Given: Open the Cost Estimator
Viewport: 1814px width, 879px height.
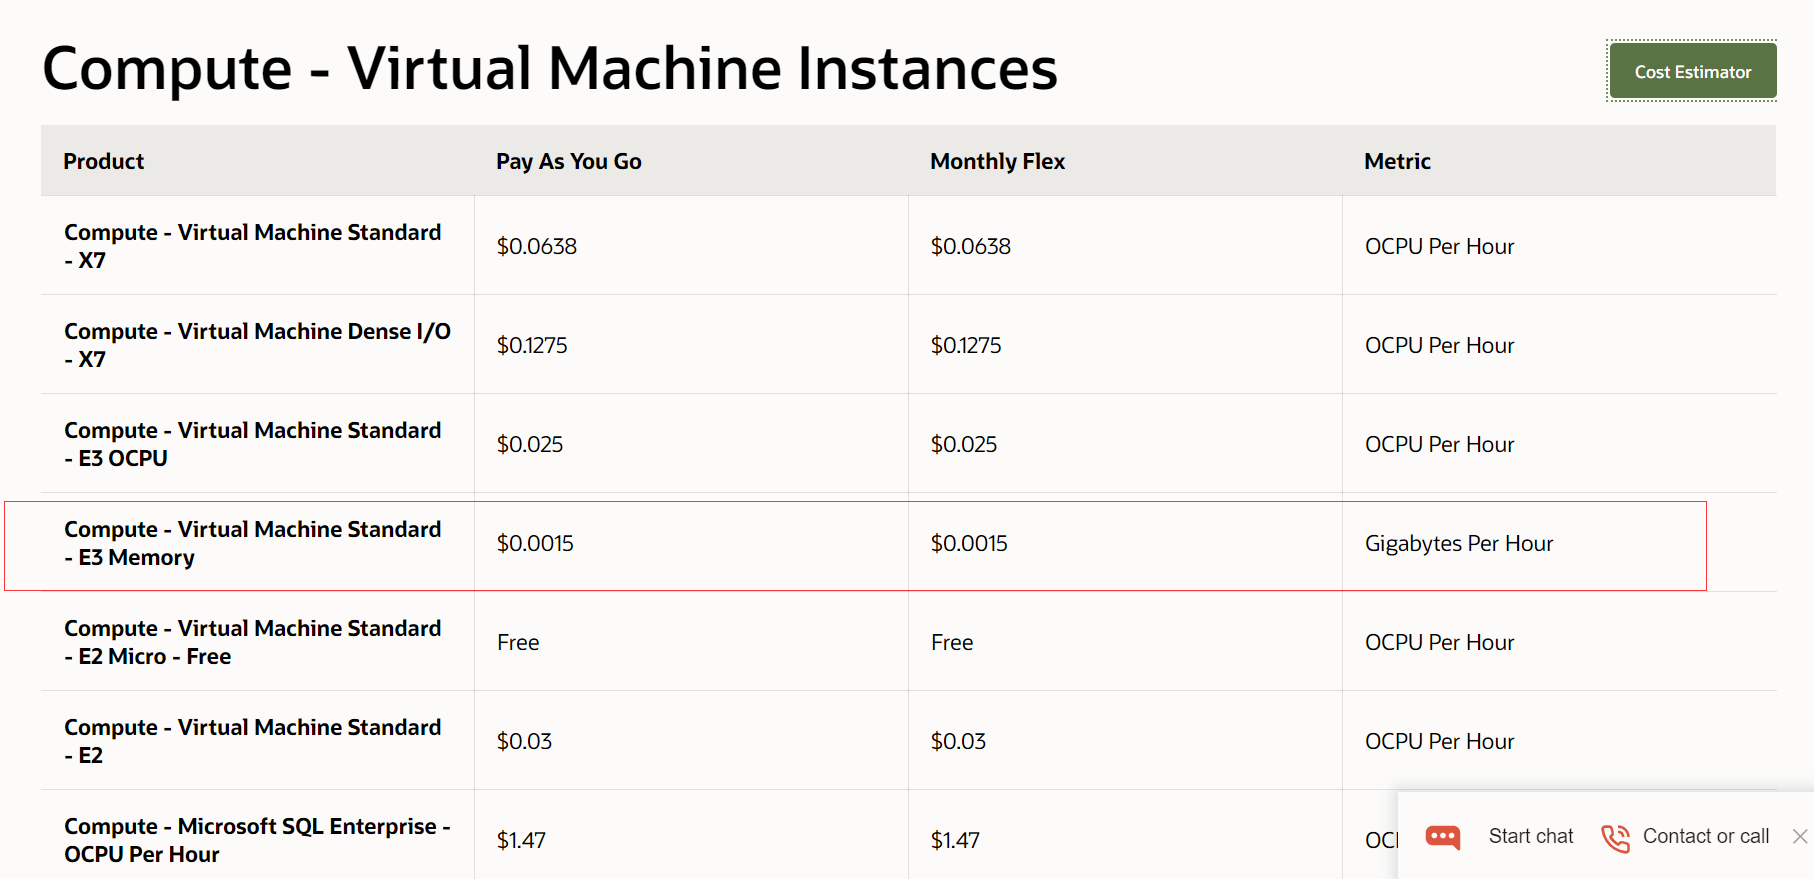Looking at the screenshot, I should click(1692, 72).
